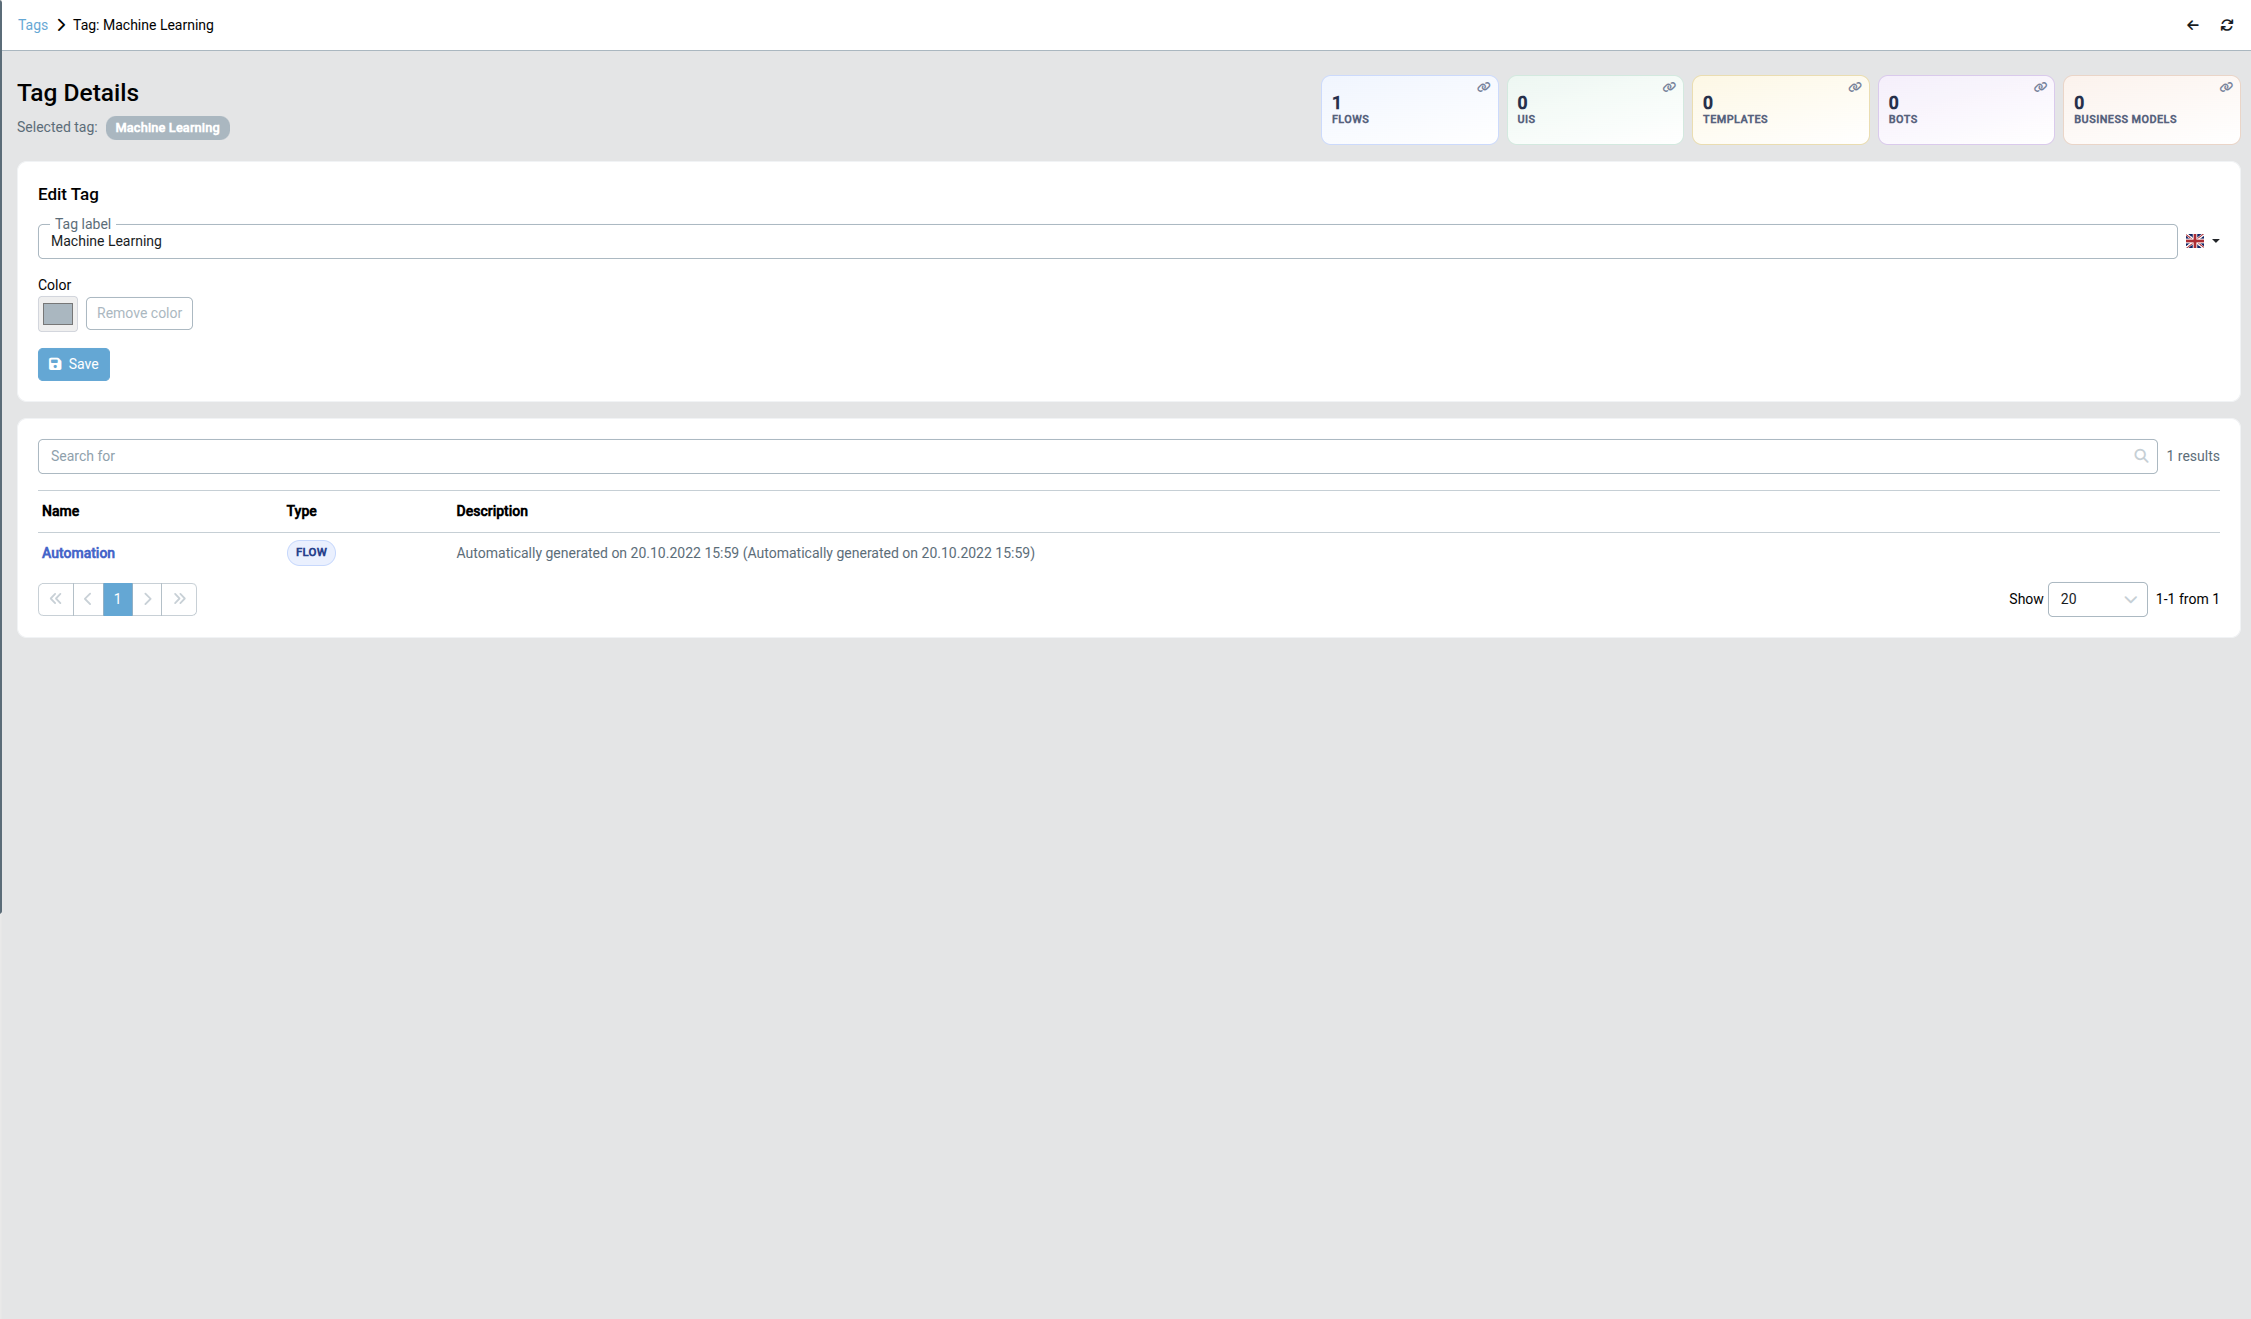
Task: Select the UIs count card
Action: click(1595, 110)
